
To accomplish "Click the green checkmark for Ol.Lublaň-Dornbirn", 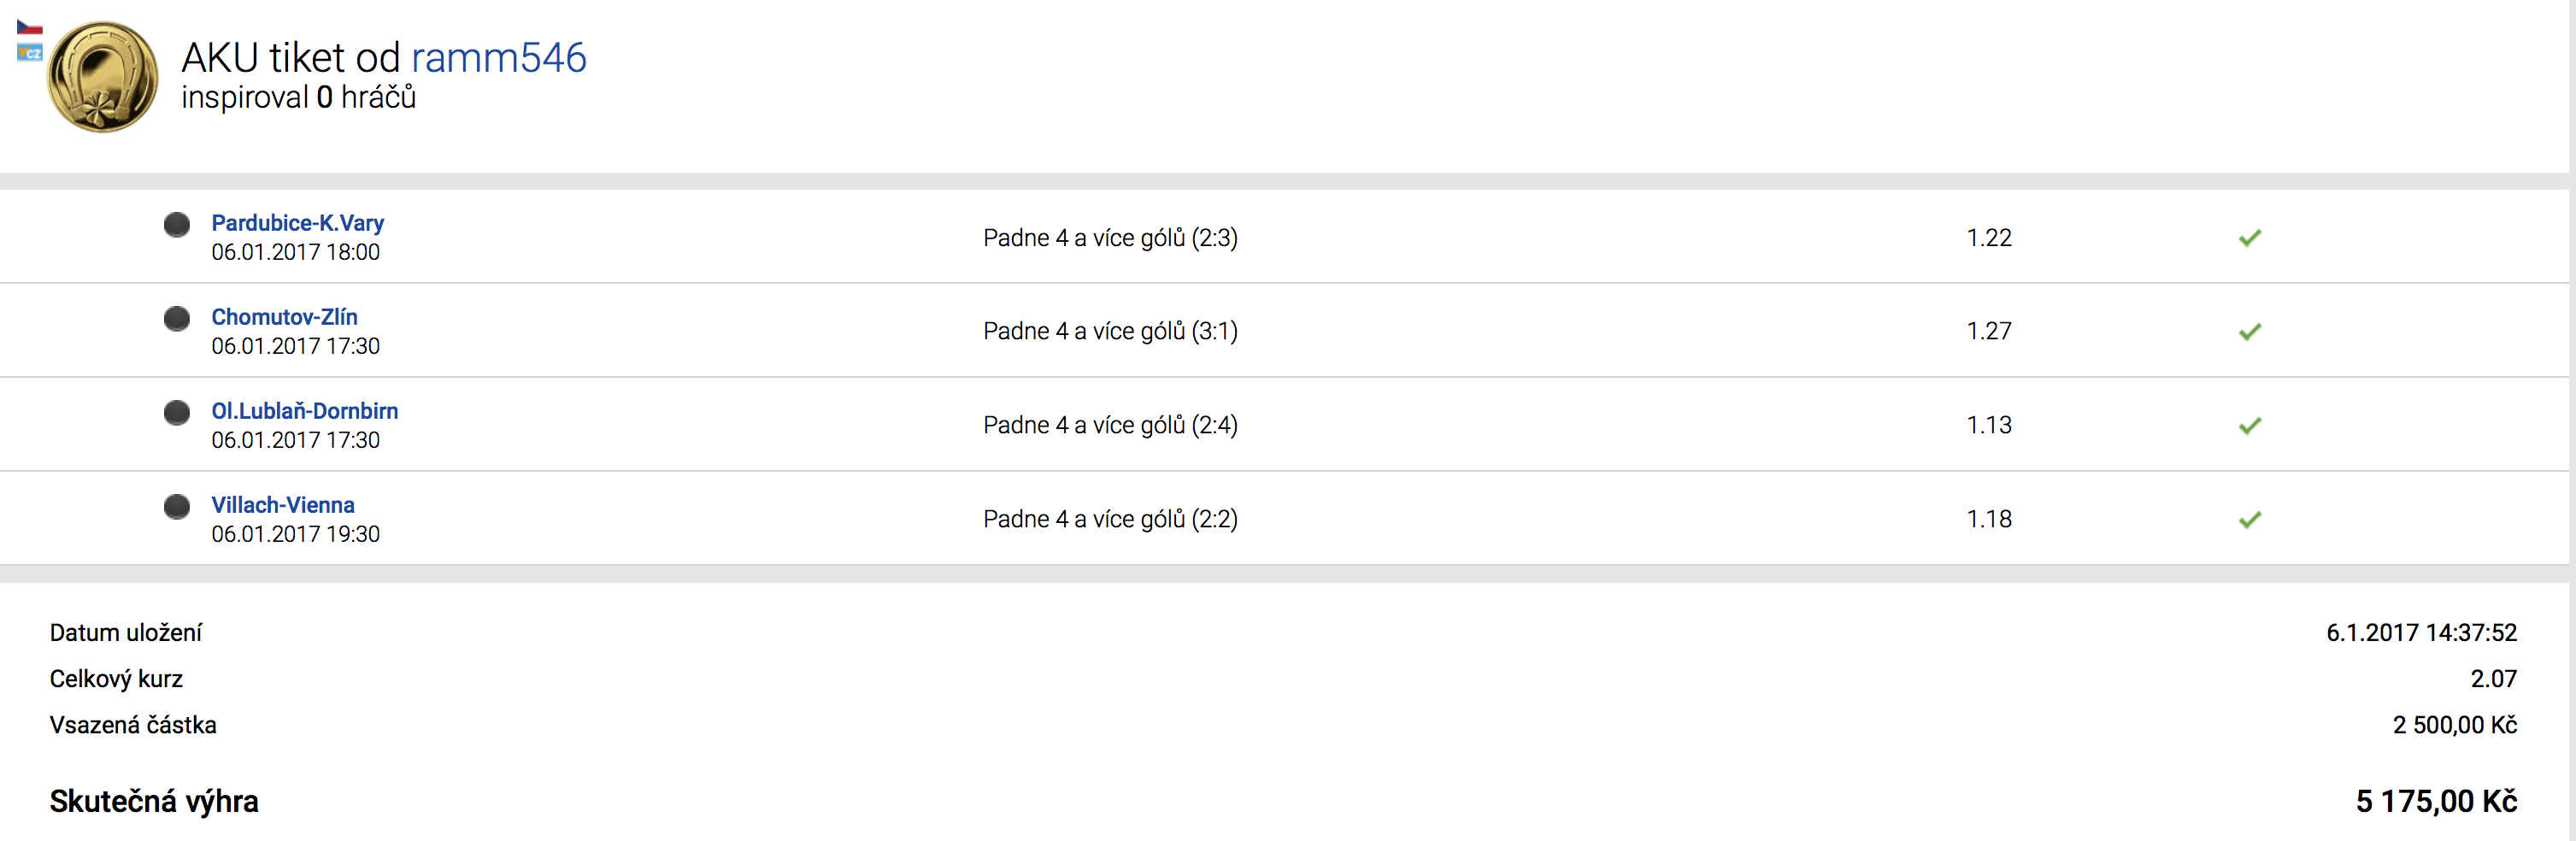I will [2249, 426].
